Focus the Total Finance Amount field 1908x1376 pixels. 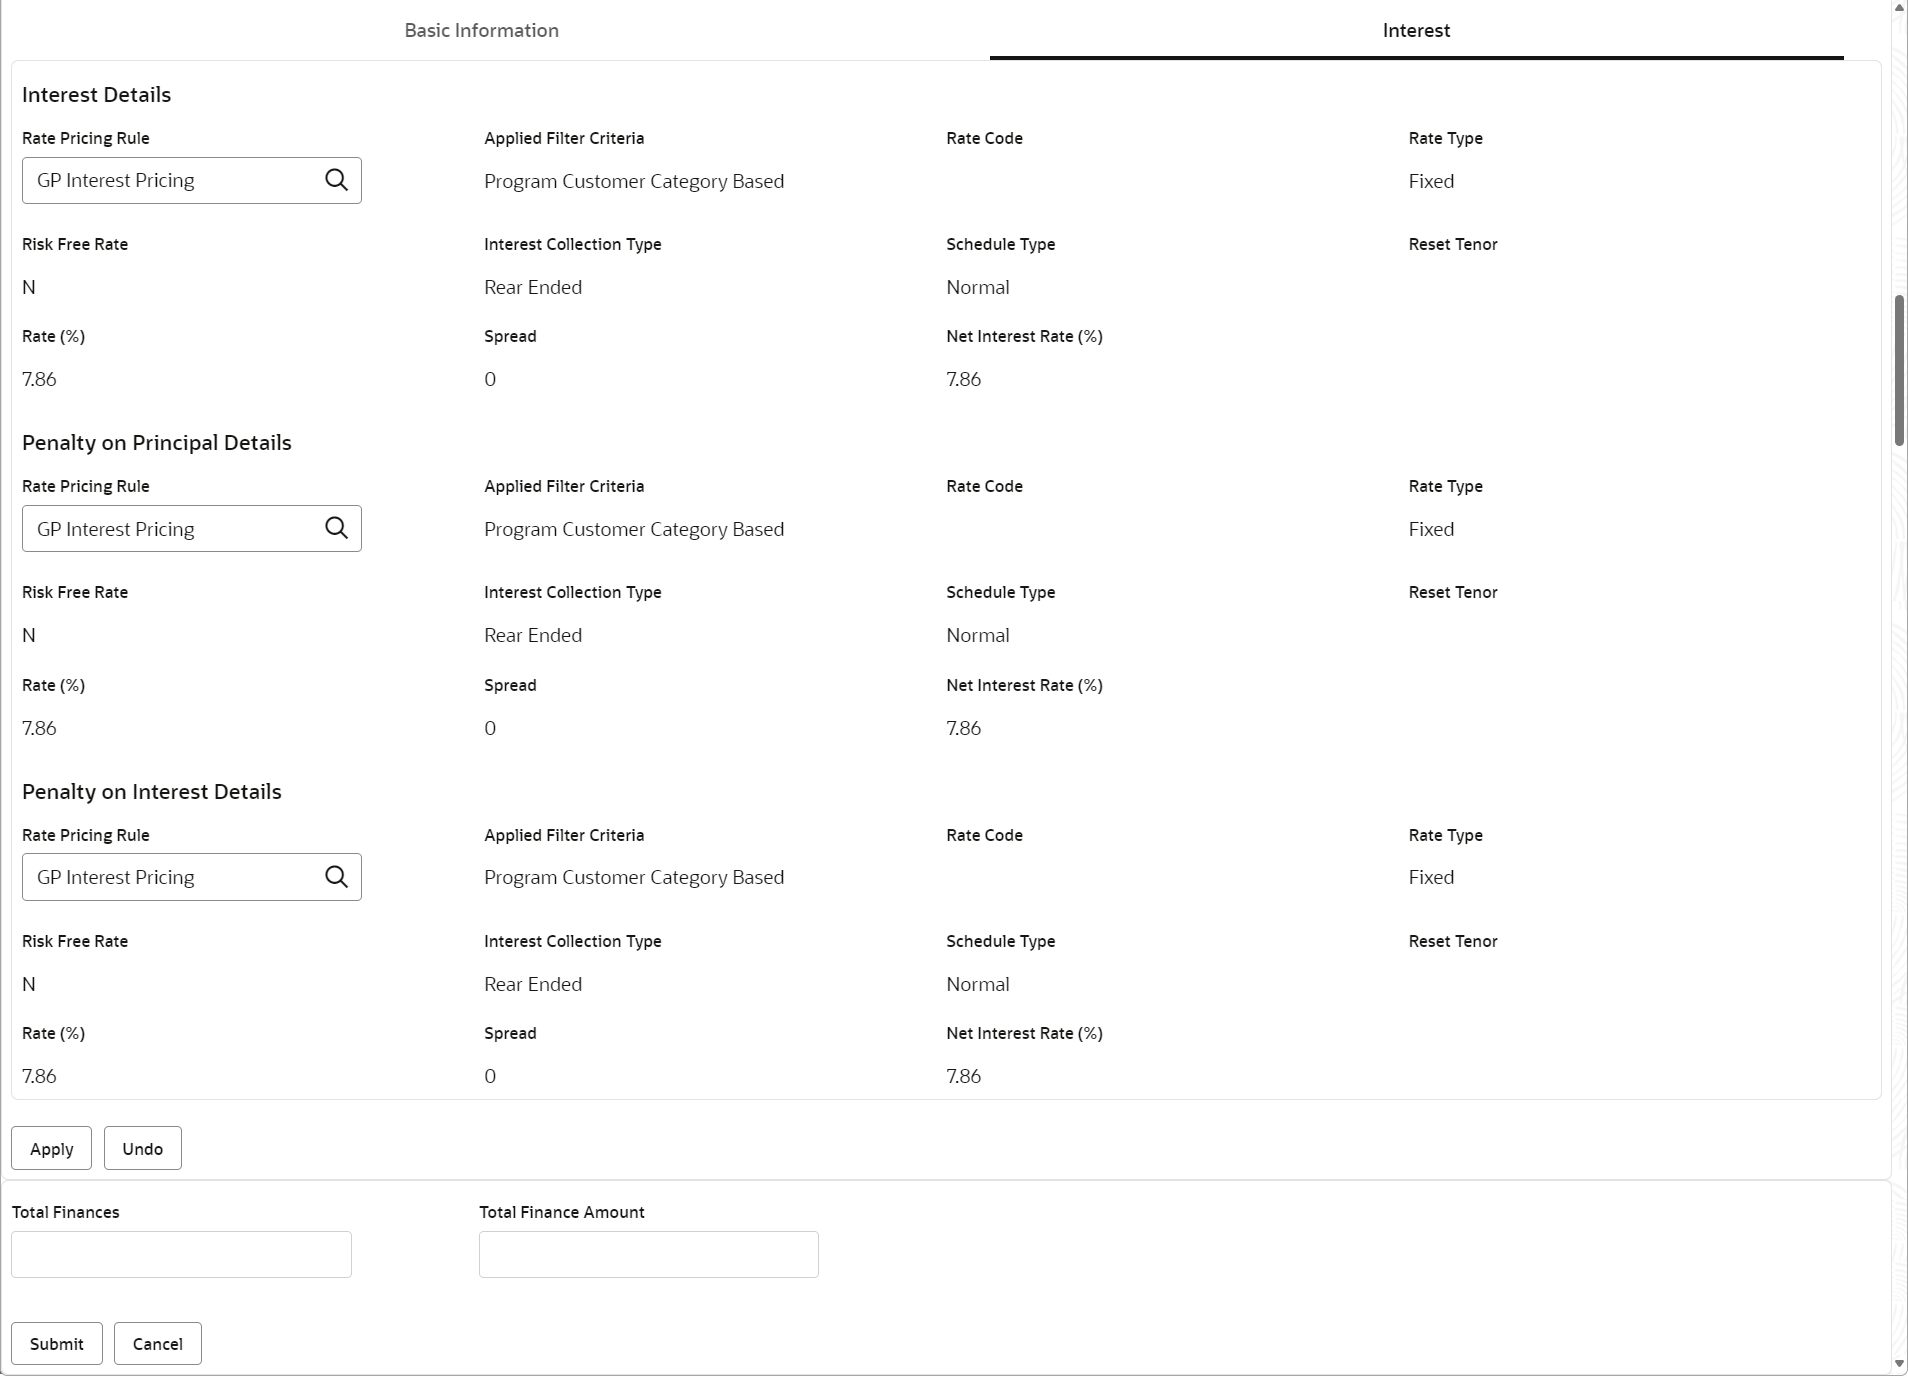648,1255
